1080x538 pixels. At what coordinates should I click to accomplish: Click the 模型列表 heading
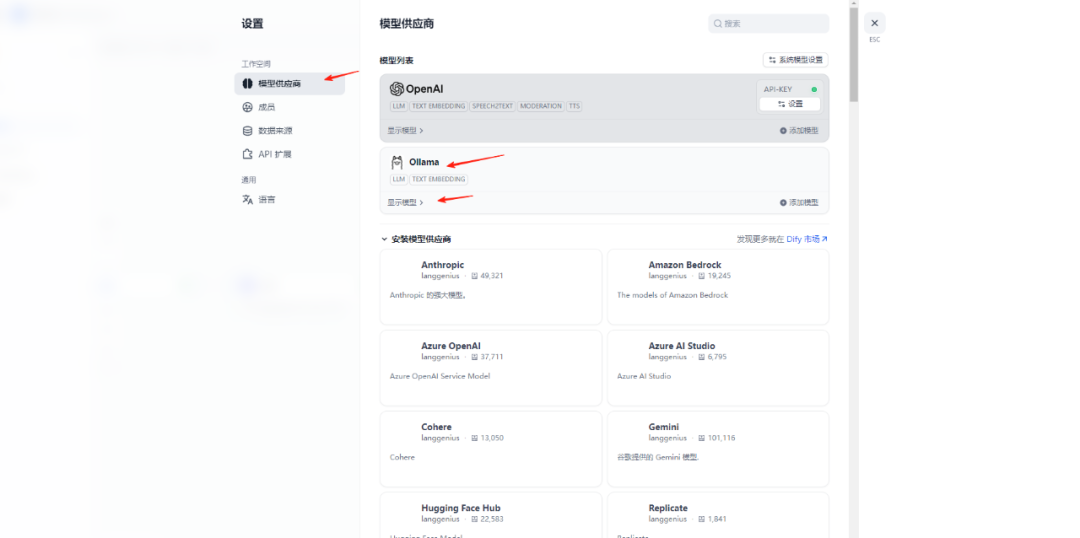click(x=397, y=61)
